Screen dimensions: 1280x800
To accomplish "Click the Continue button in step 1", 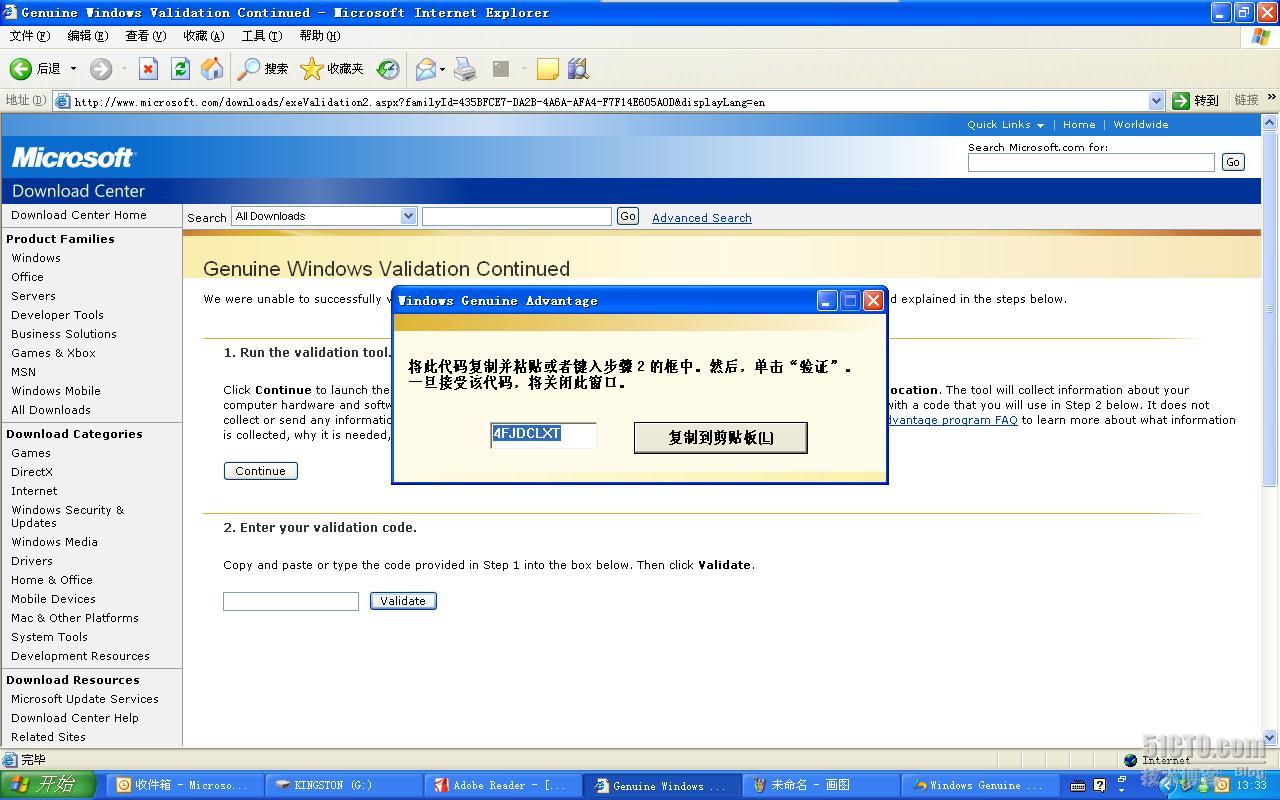I will pyautogui.click(x=260, y=471).
